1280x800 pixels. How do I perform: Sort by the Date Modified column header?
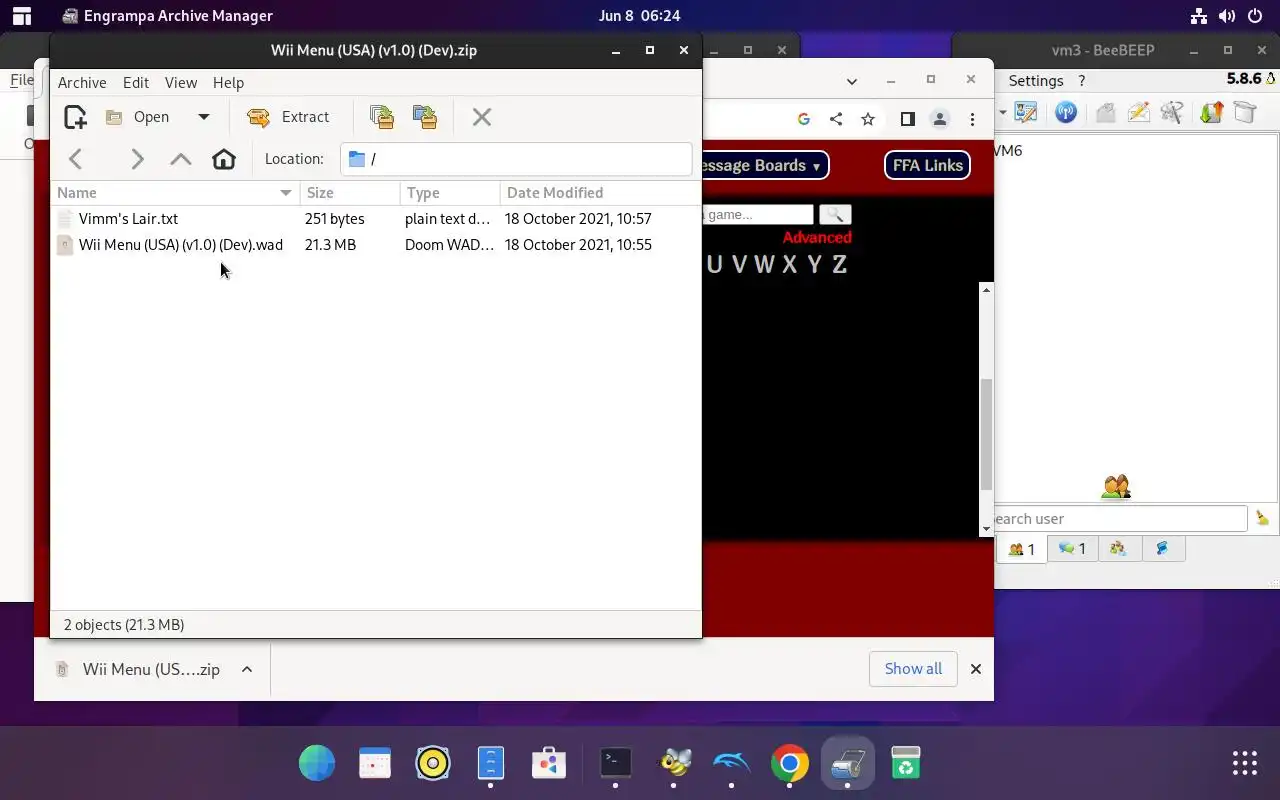tap(598, 193)
